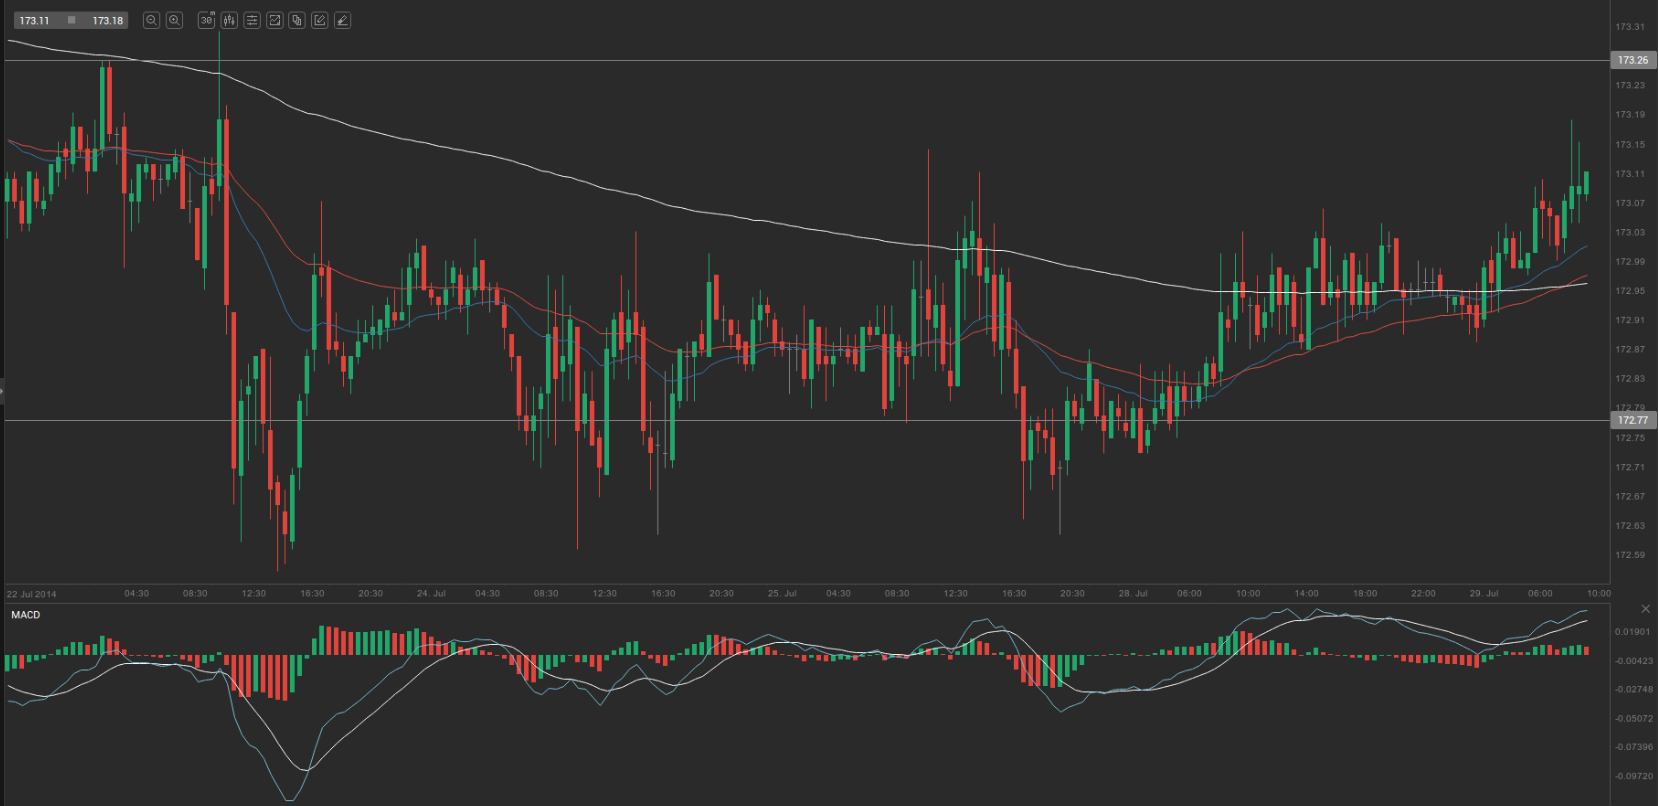
Task: Select the 173.26 price level tag
Action: [x=1632, y=60]
